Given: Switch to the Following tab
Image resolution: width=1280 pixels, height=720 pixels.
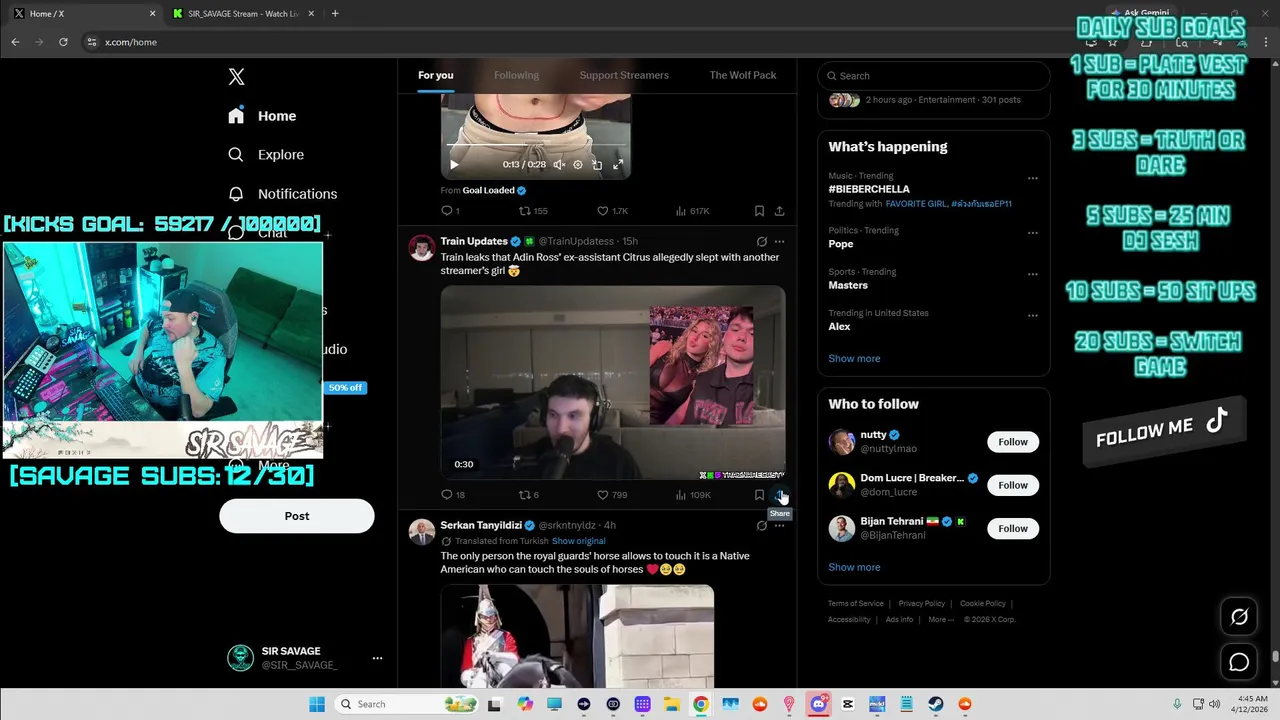Looking at the screenshot, I should tap(516, 76).
